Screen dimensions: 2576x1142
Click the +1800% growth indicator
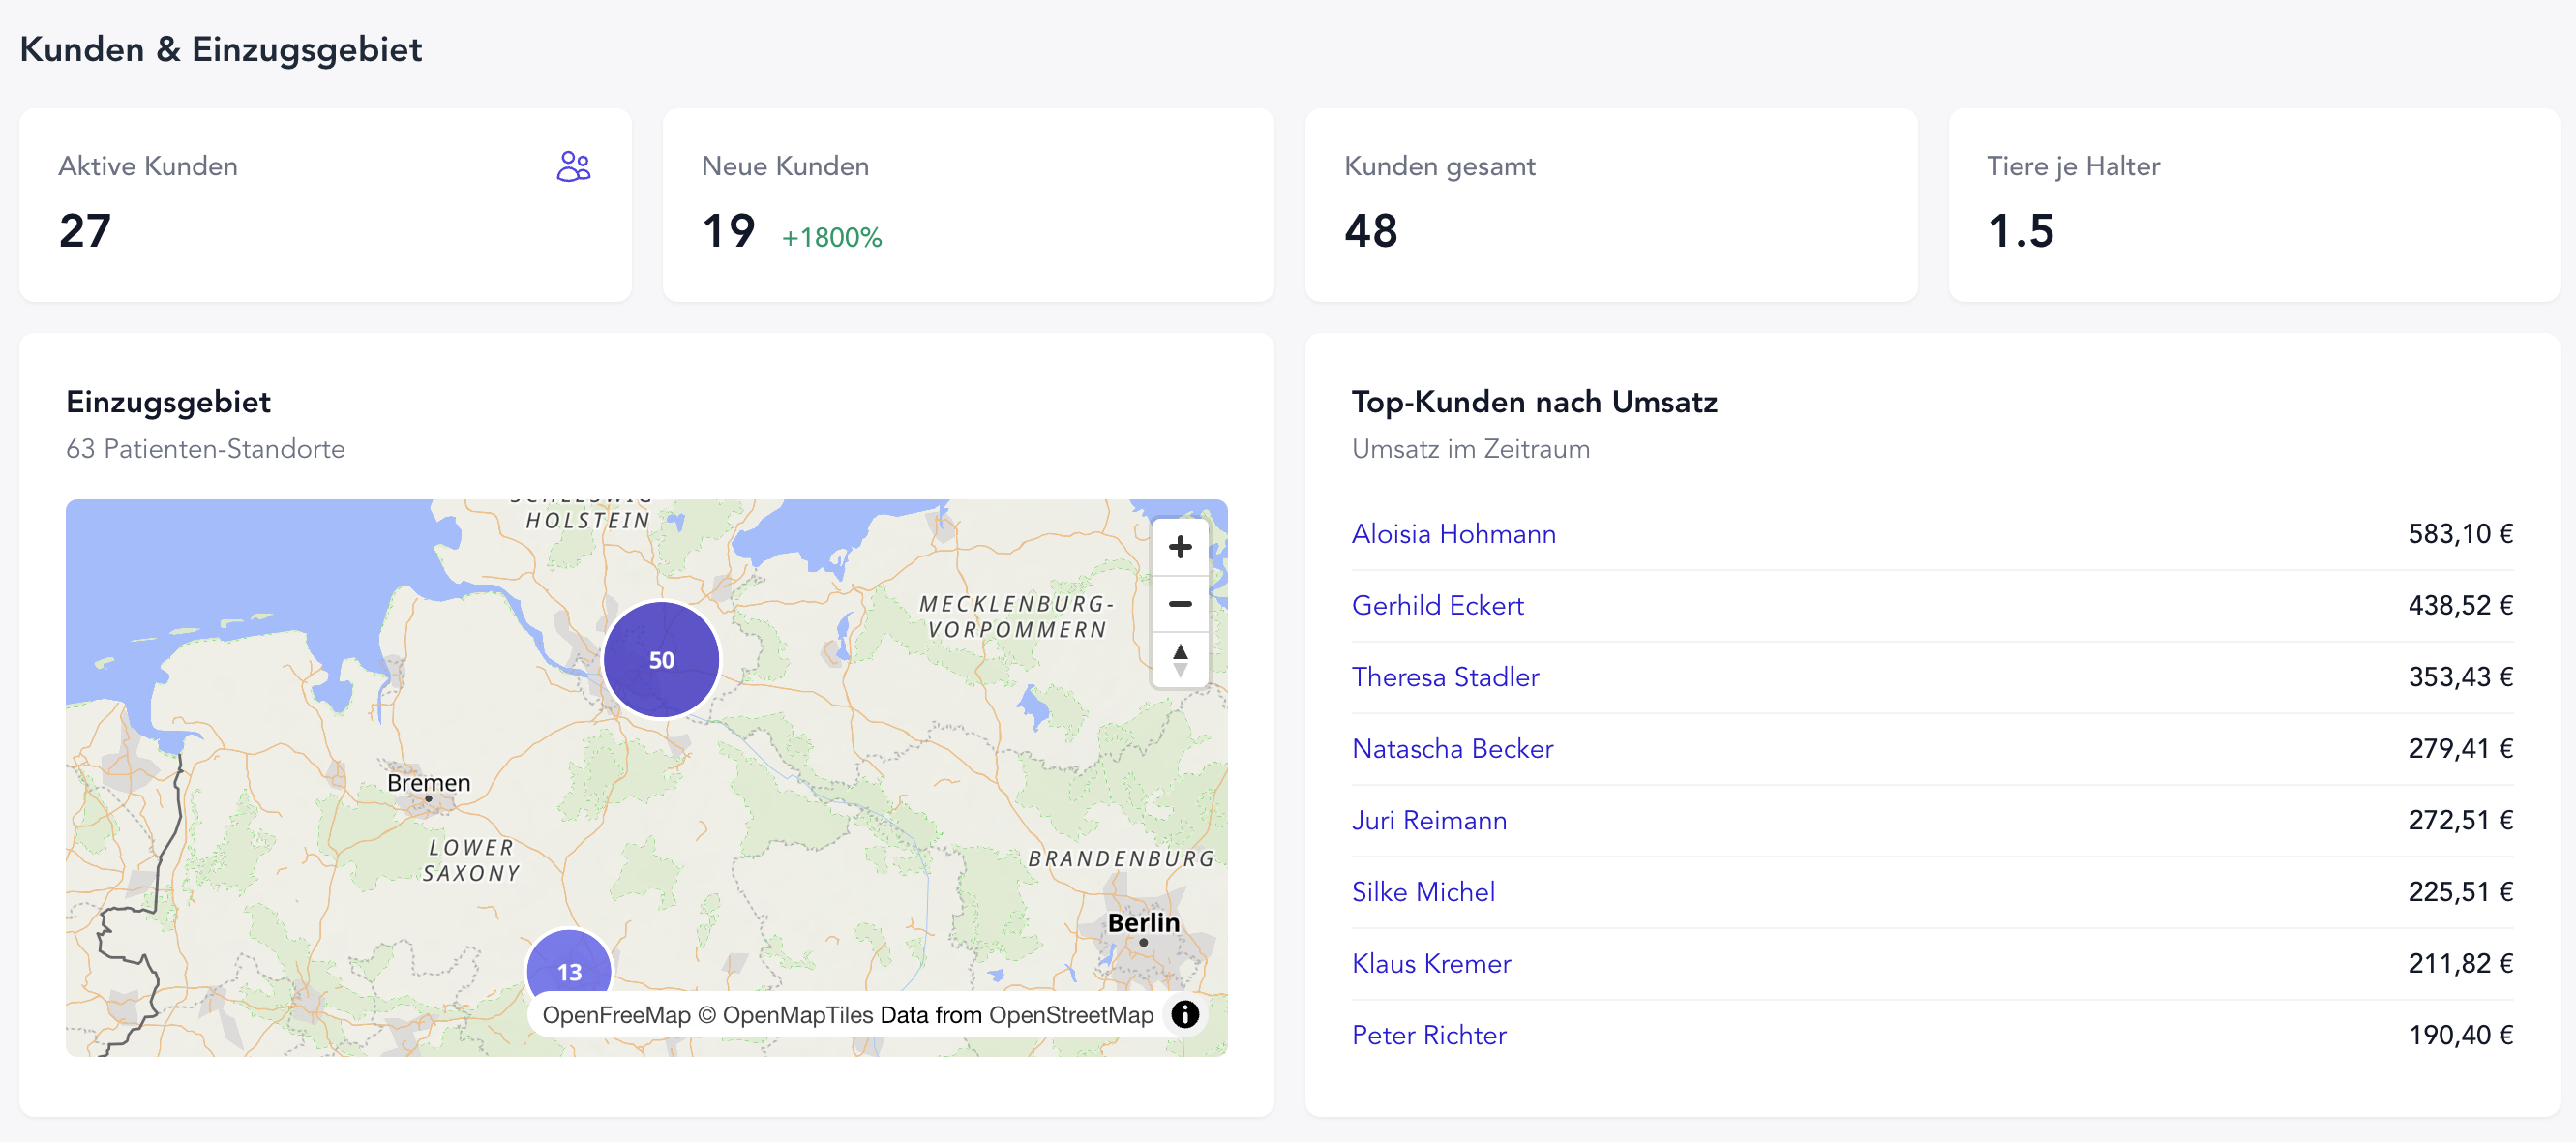831,238
